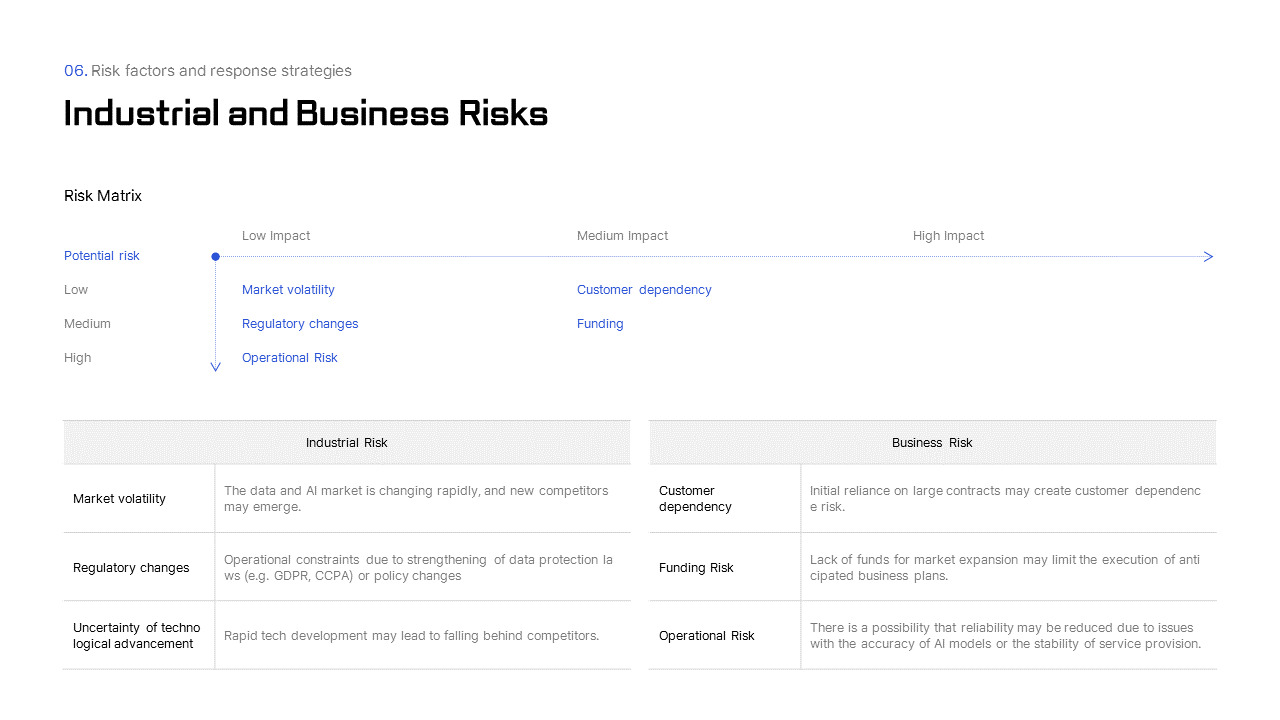
Task: Click blue "Regulatory changes" in the risk matrix
Action: [300, 324]
